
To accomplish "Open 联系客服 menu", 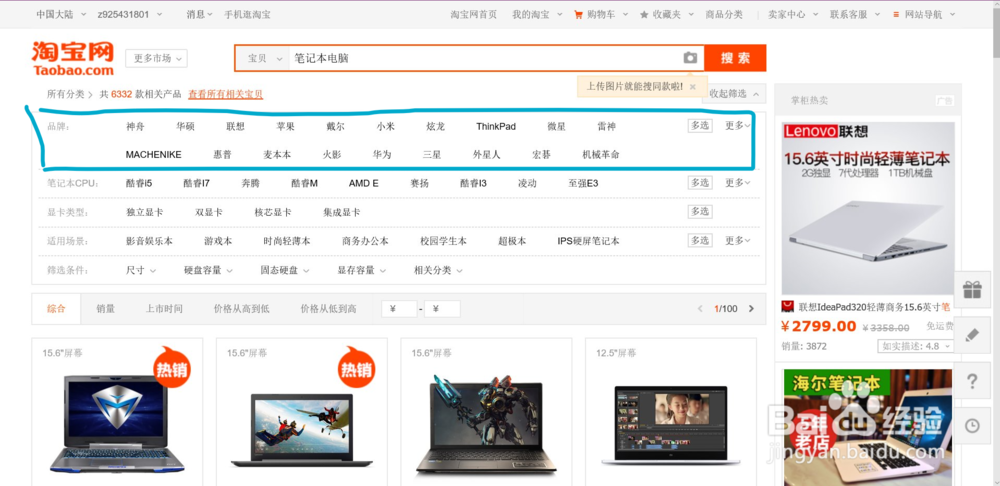I will pos(855,14).
